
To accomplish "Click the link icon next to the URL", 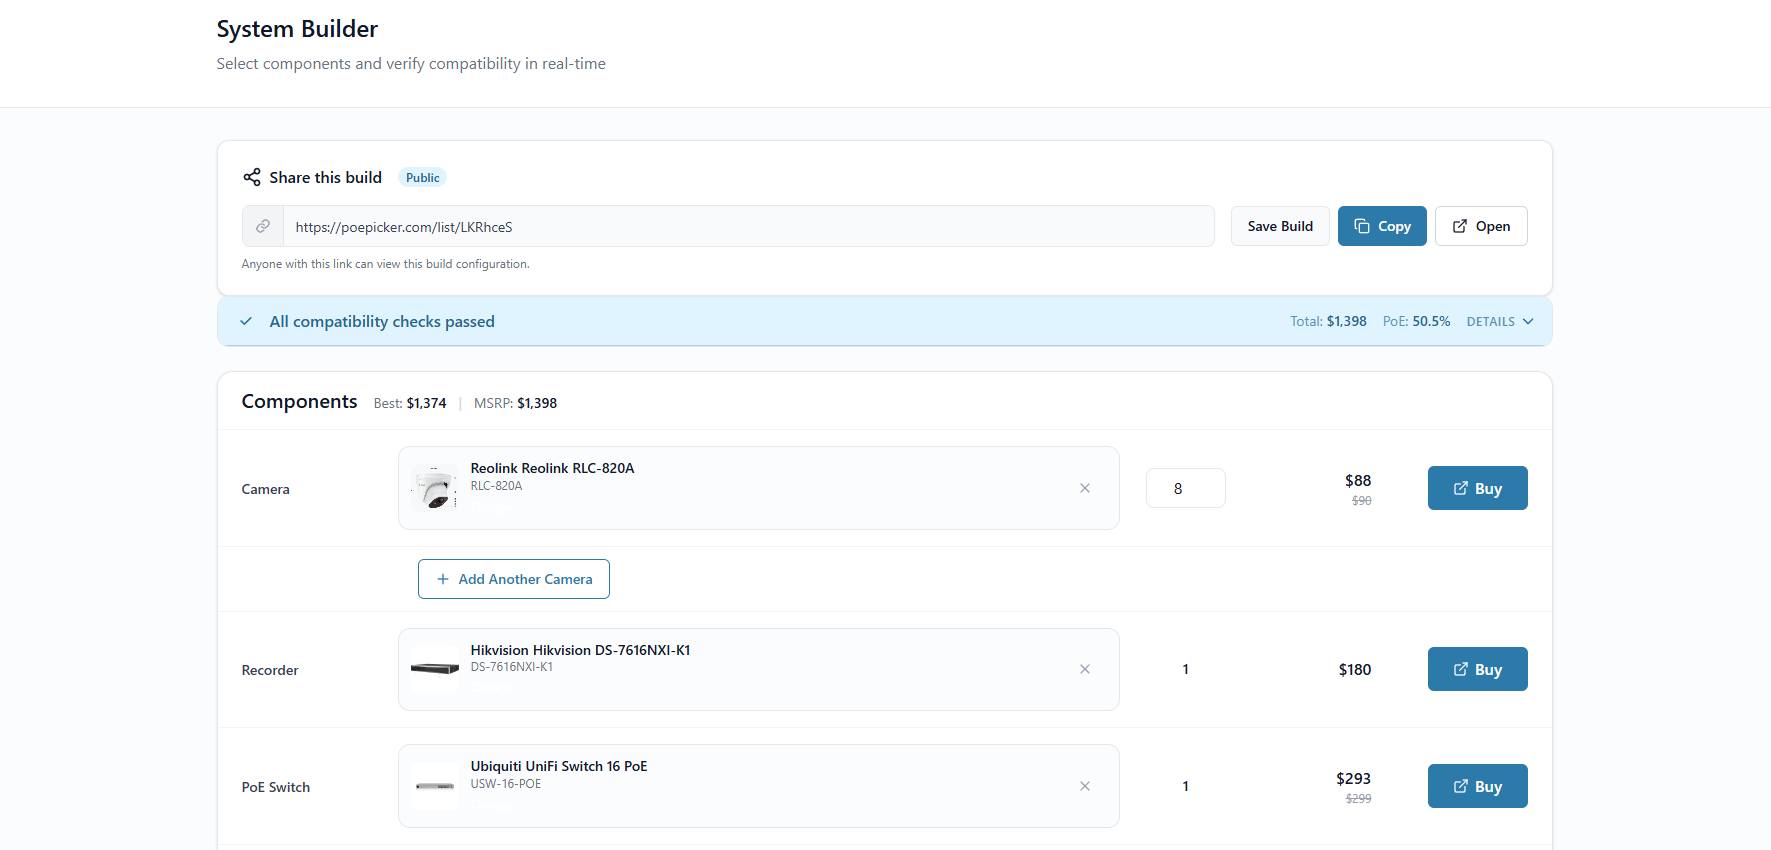I will (263, 227).
